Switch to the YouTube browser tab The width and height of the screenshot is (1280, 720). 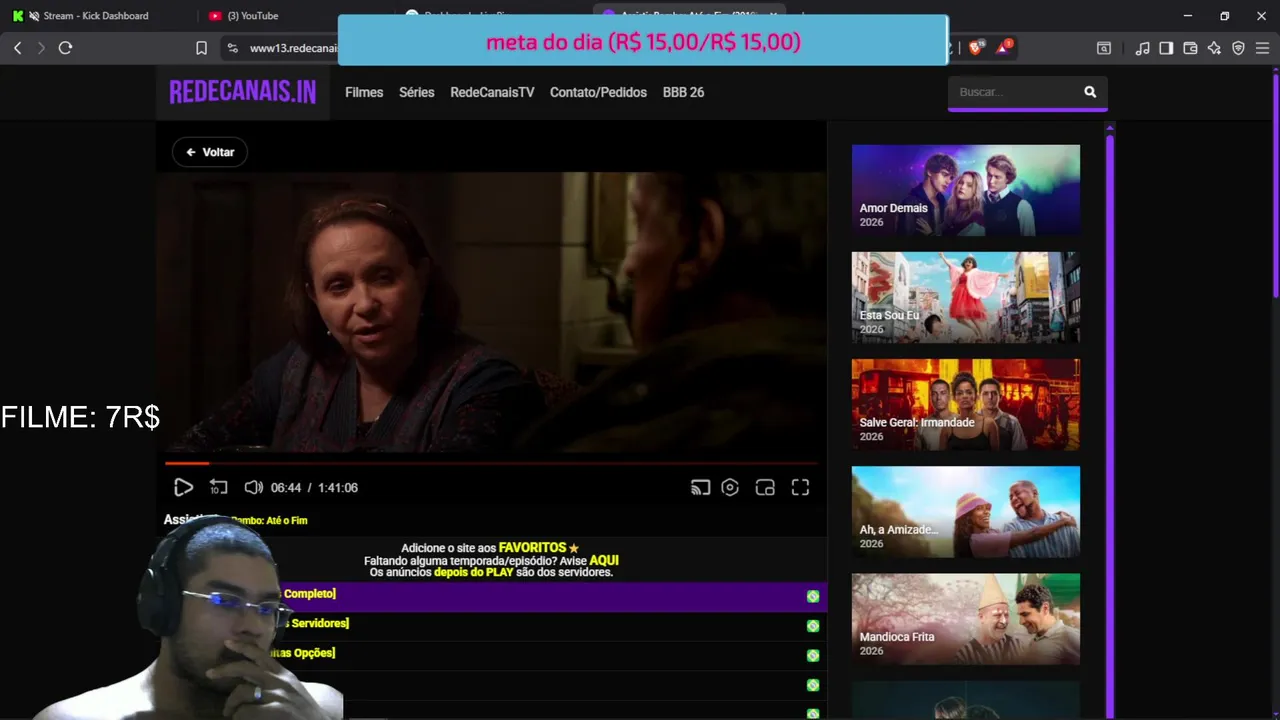[x=252, y=16]
